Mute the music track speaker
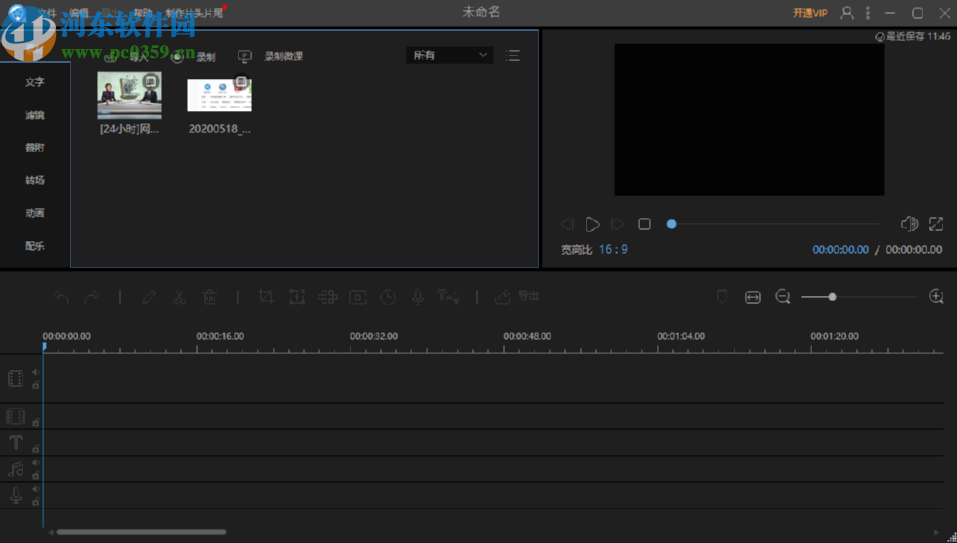This screenshot has height=543, width=957. (36, 463)
